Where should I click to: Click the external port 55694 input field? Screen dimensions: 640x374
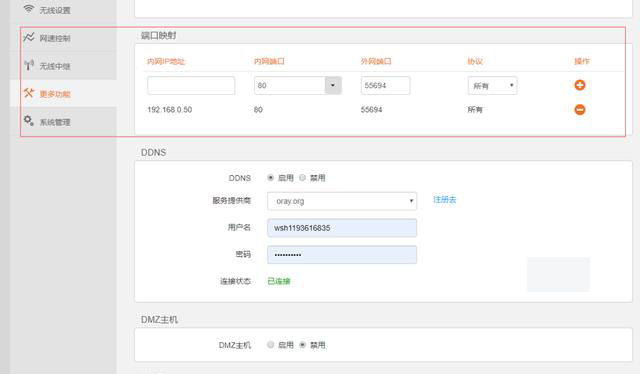coord(385,85)
